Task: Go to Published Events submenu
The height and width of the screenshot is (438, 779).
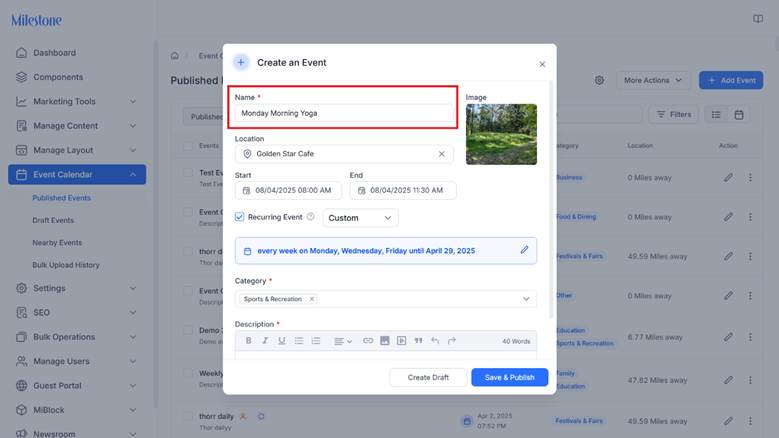Action: click(x=62, y=198)
